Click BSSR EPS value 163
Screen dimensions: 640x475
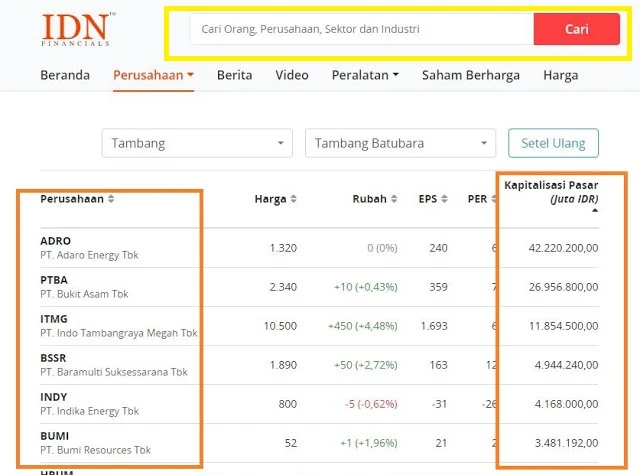point(439,365)
